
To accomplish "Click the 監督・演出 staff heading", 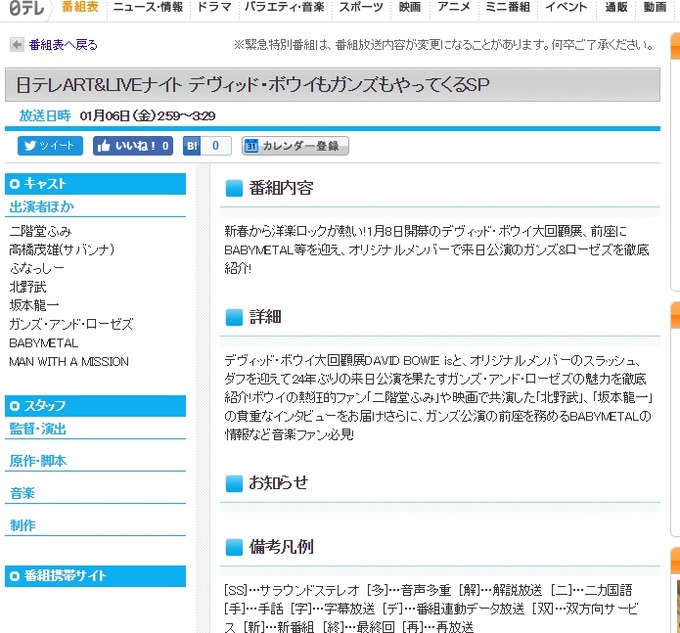I will [x=38, y=429].
